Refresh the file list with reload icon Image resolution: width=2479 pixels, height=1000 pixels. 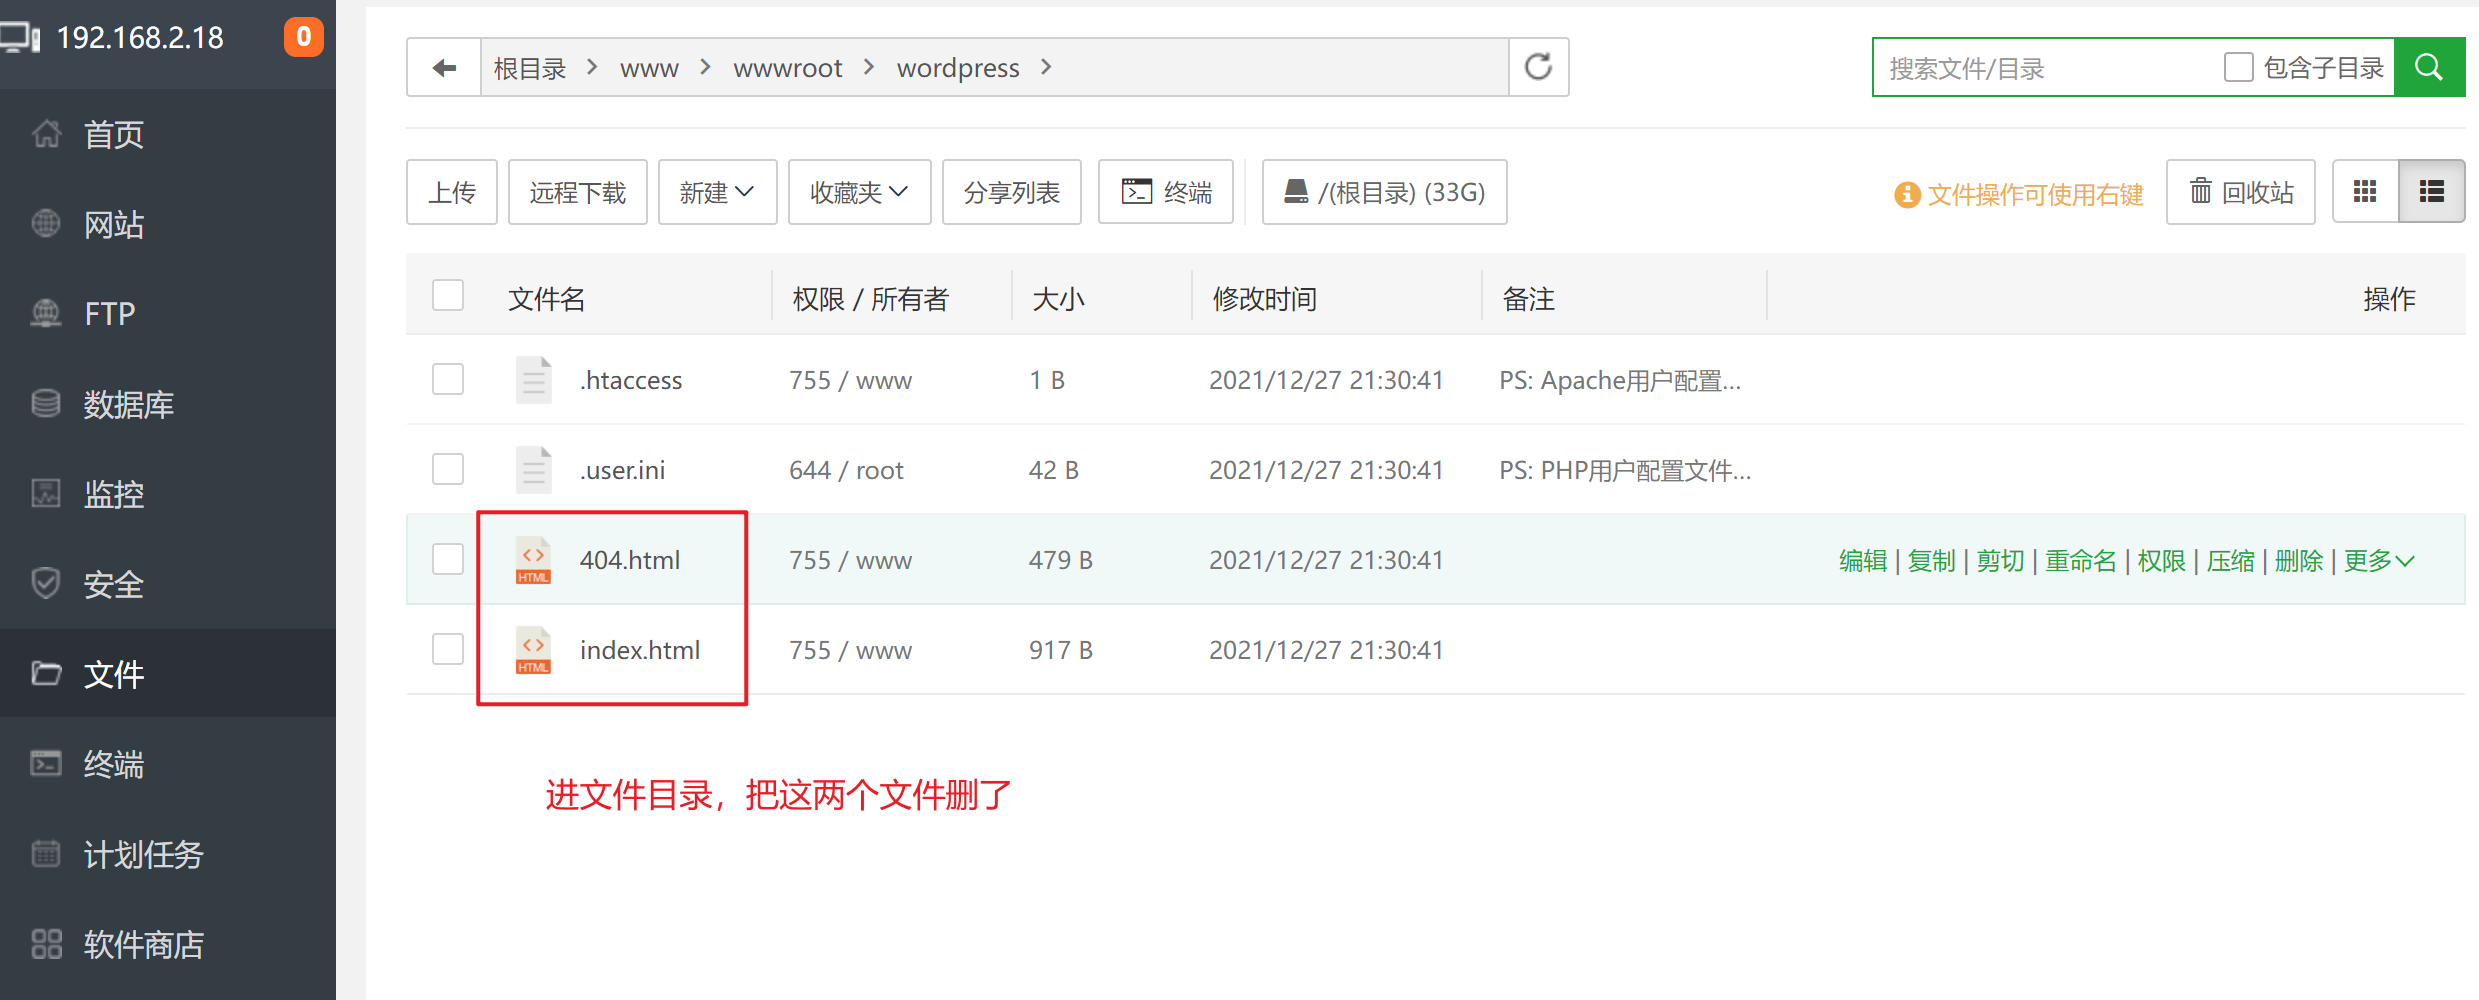pos(1538,68)
